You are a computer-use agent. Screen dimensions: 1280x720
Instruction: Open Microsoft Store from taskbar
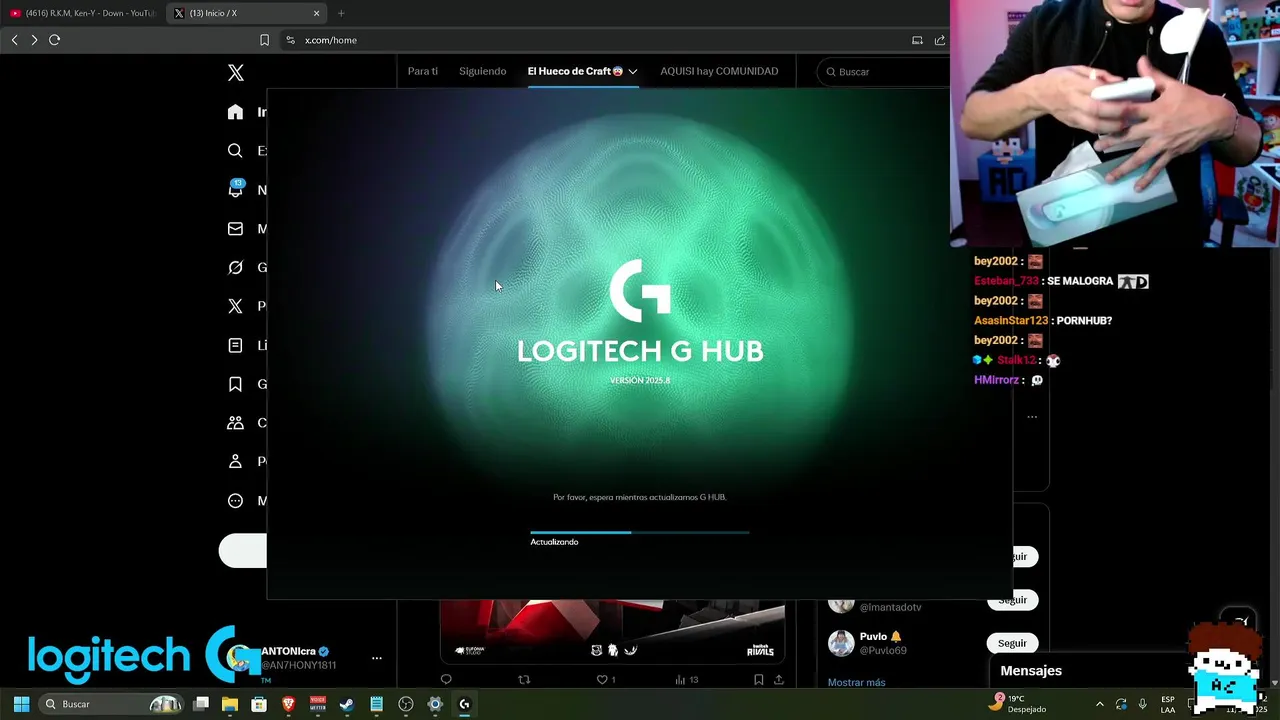pos(259,704)
